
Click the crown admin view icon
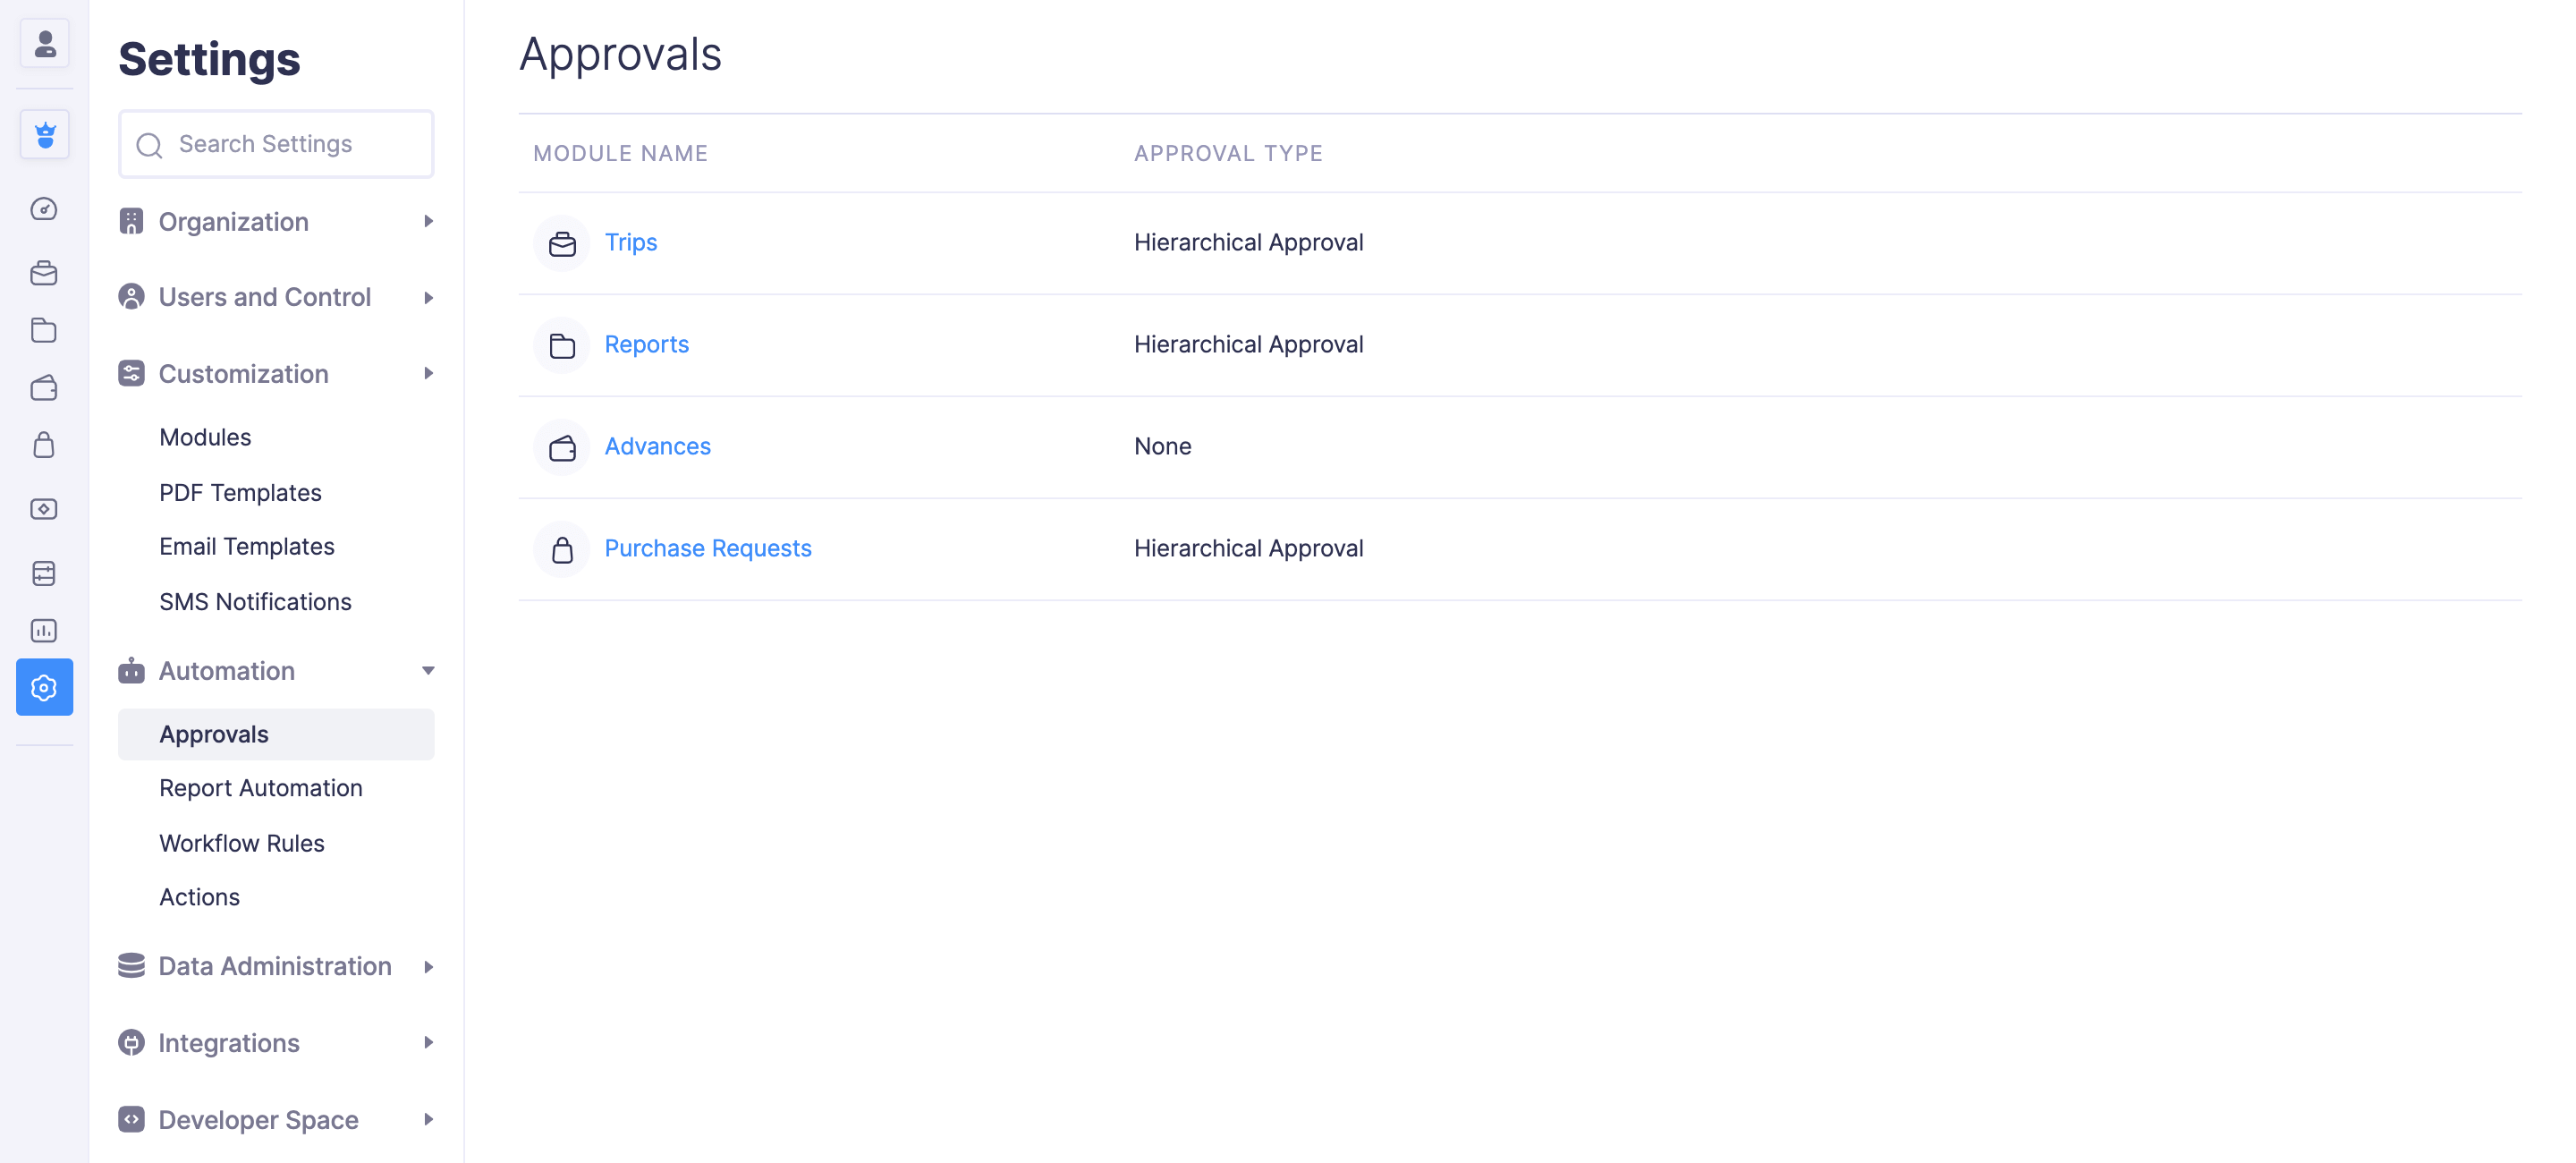pos(44,134)
